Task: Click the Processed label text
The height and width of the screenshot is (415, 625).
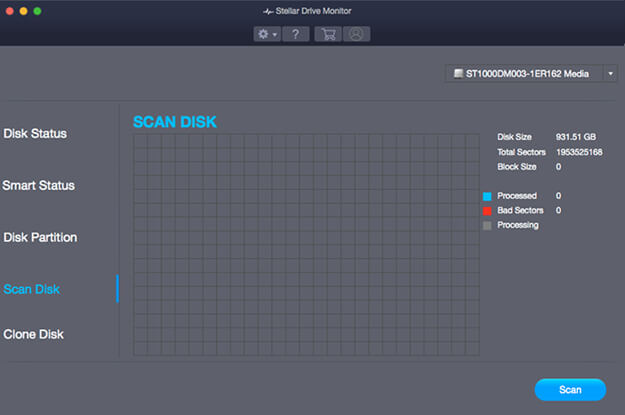Action: tap(517, 196)
